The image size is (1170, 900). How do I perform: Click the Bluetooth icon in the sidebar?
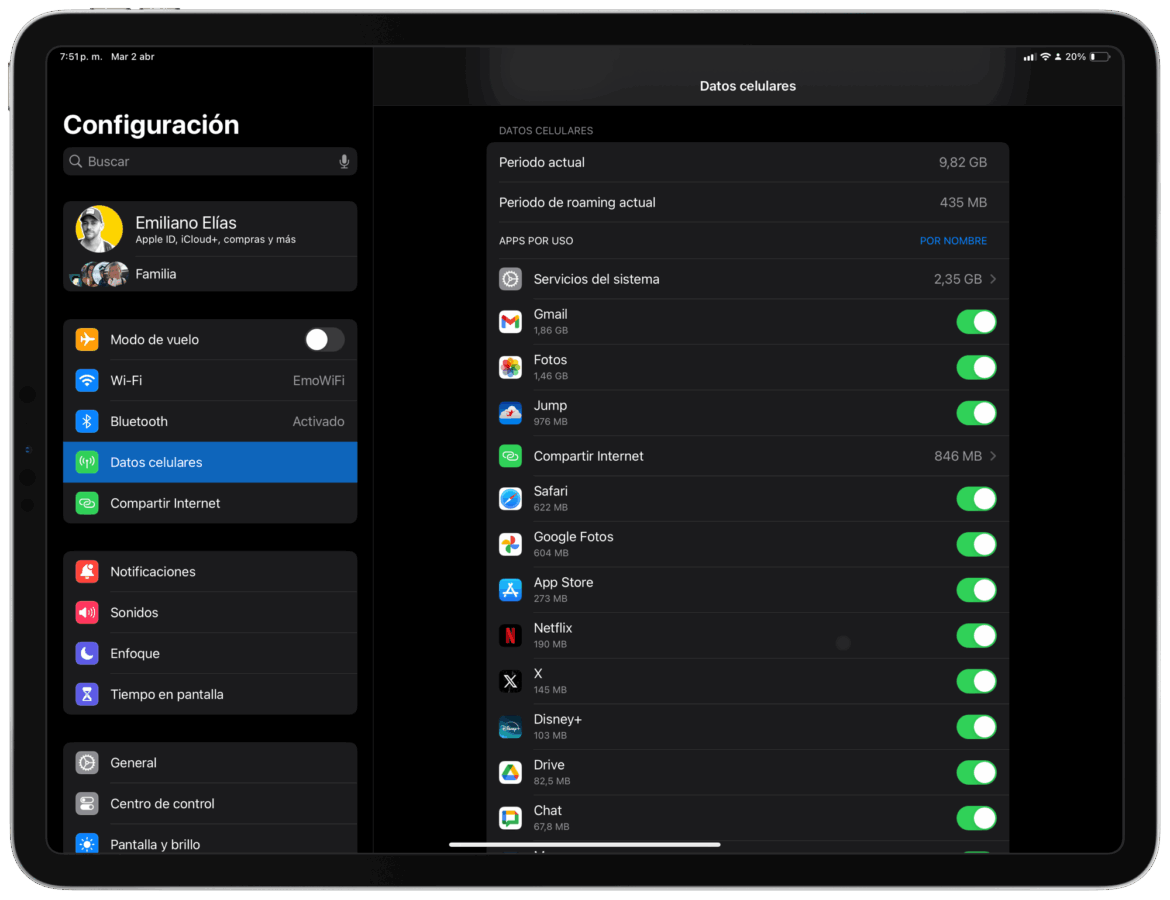click(x=86, y=421)
